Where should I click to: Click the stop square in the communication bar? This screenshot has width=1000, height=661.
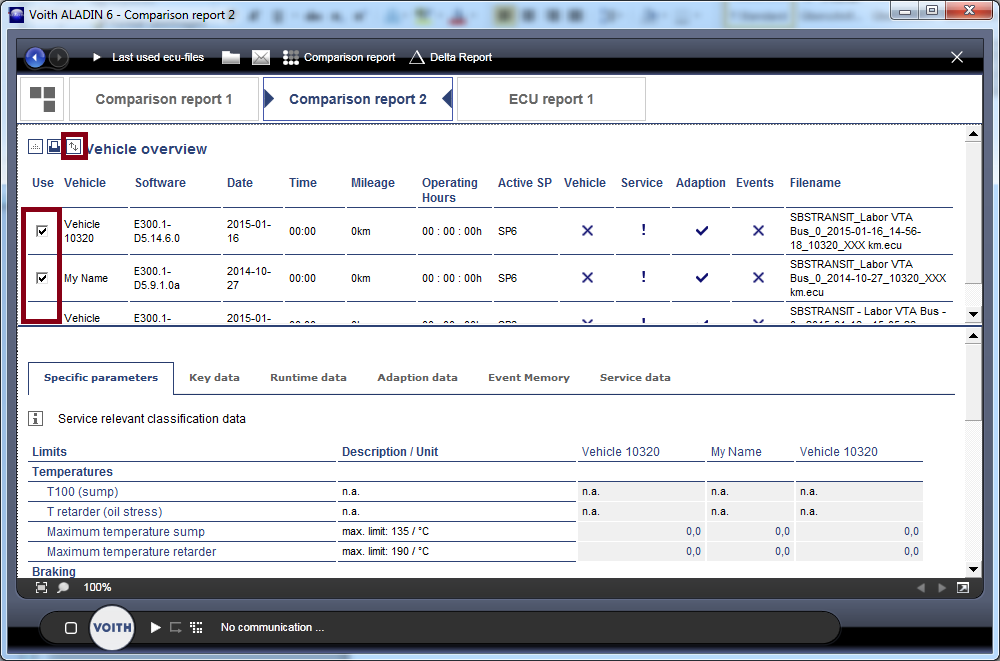[71, 628]
